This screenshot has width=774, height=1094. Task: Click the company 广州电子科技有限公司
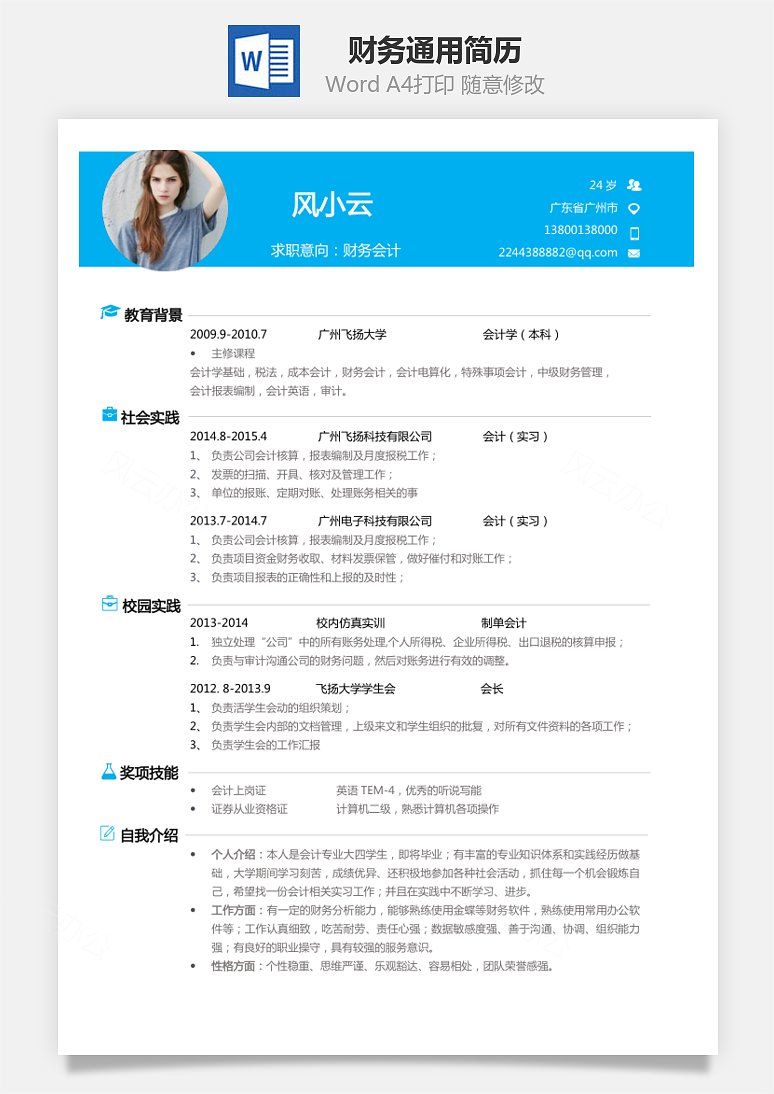click(x=375, y=520)
